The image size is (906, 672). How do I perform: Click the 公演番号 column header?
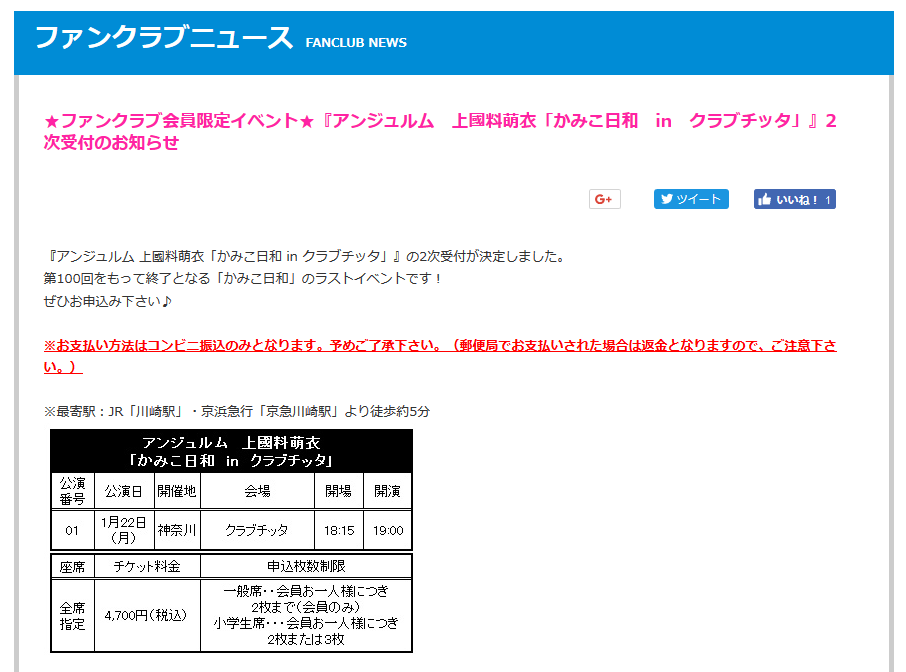coord(73,491)
